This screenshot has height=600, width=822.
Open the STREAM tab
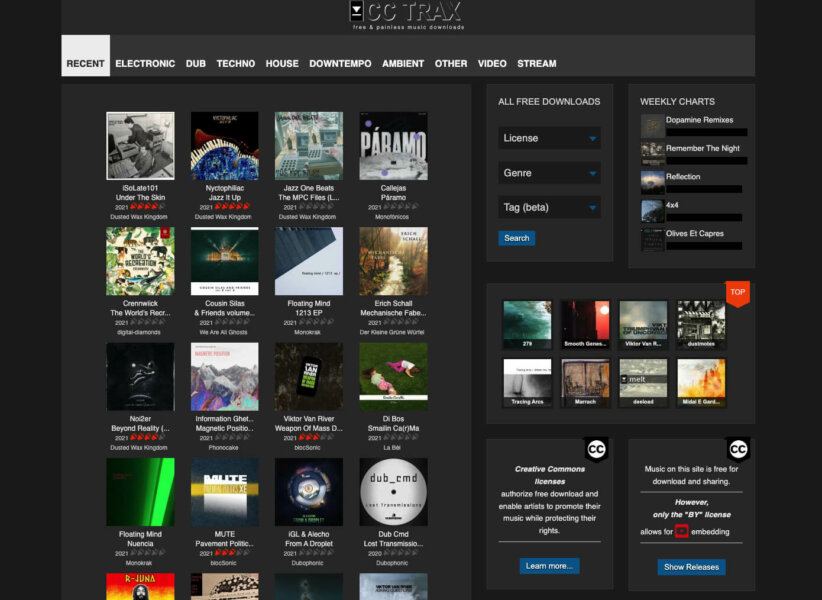click(537, 63)
